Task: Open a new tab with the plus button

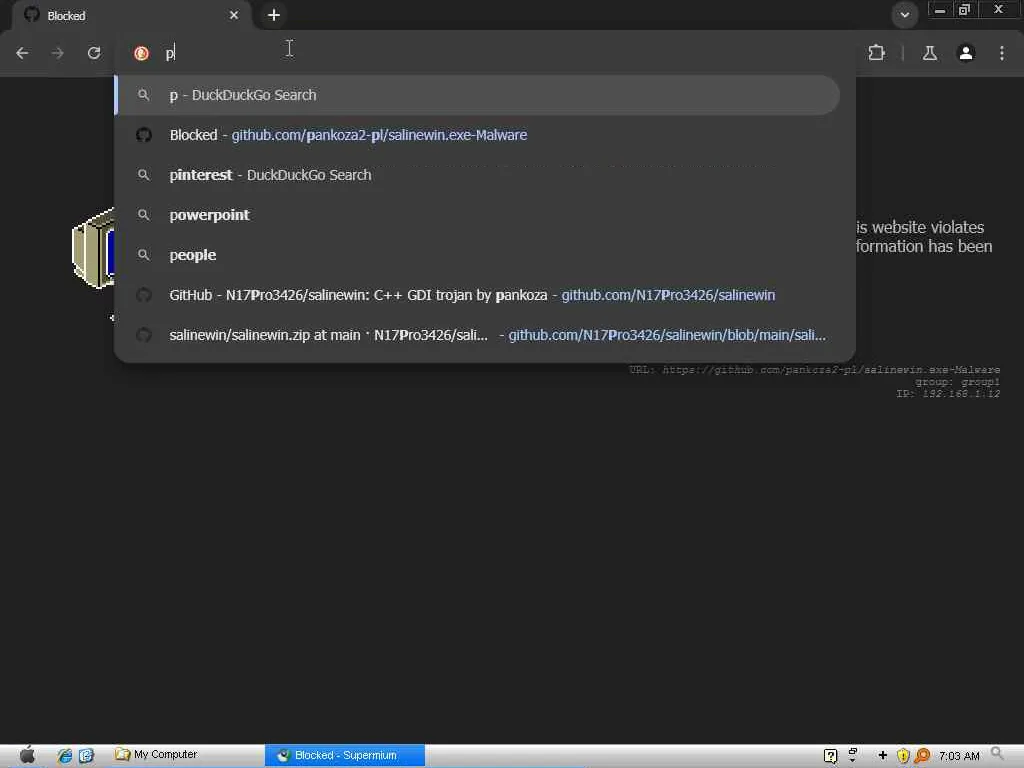Action: coord(274,15)
